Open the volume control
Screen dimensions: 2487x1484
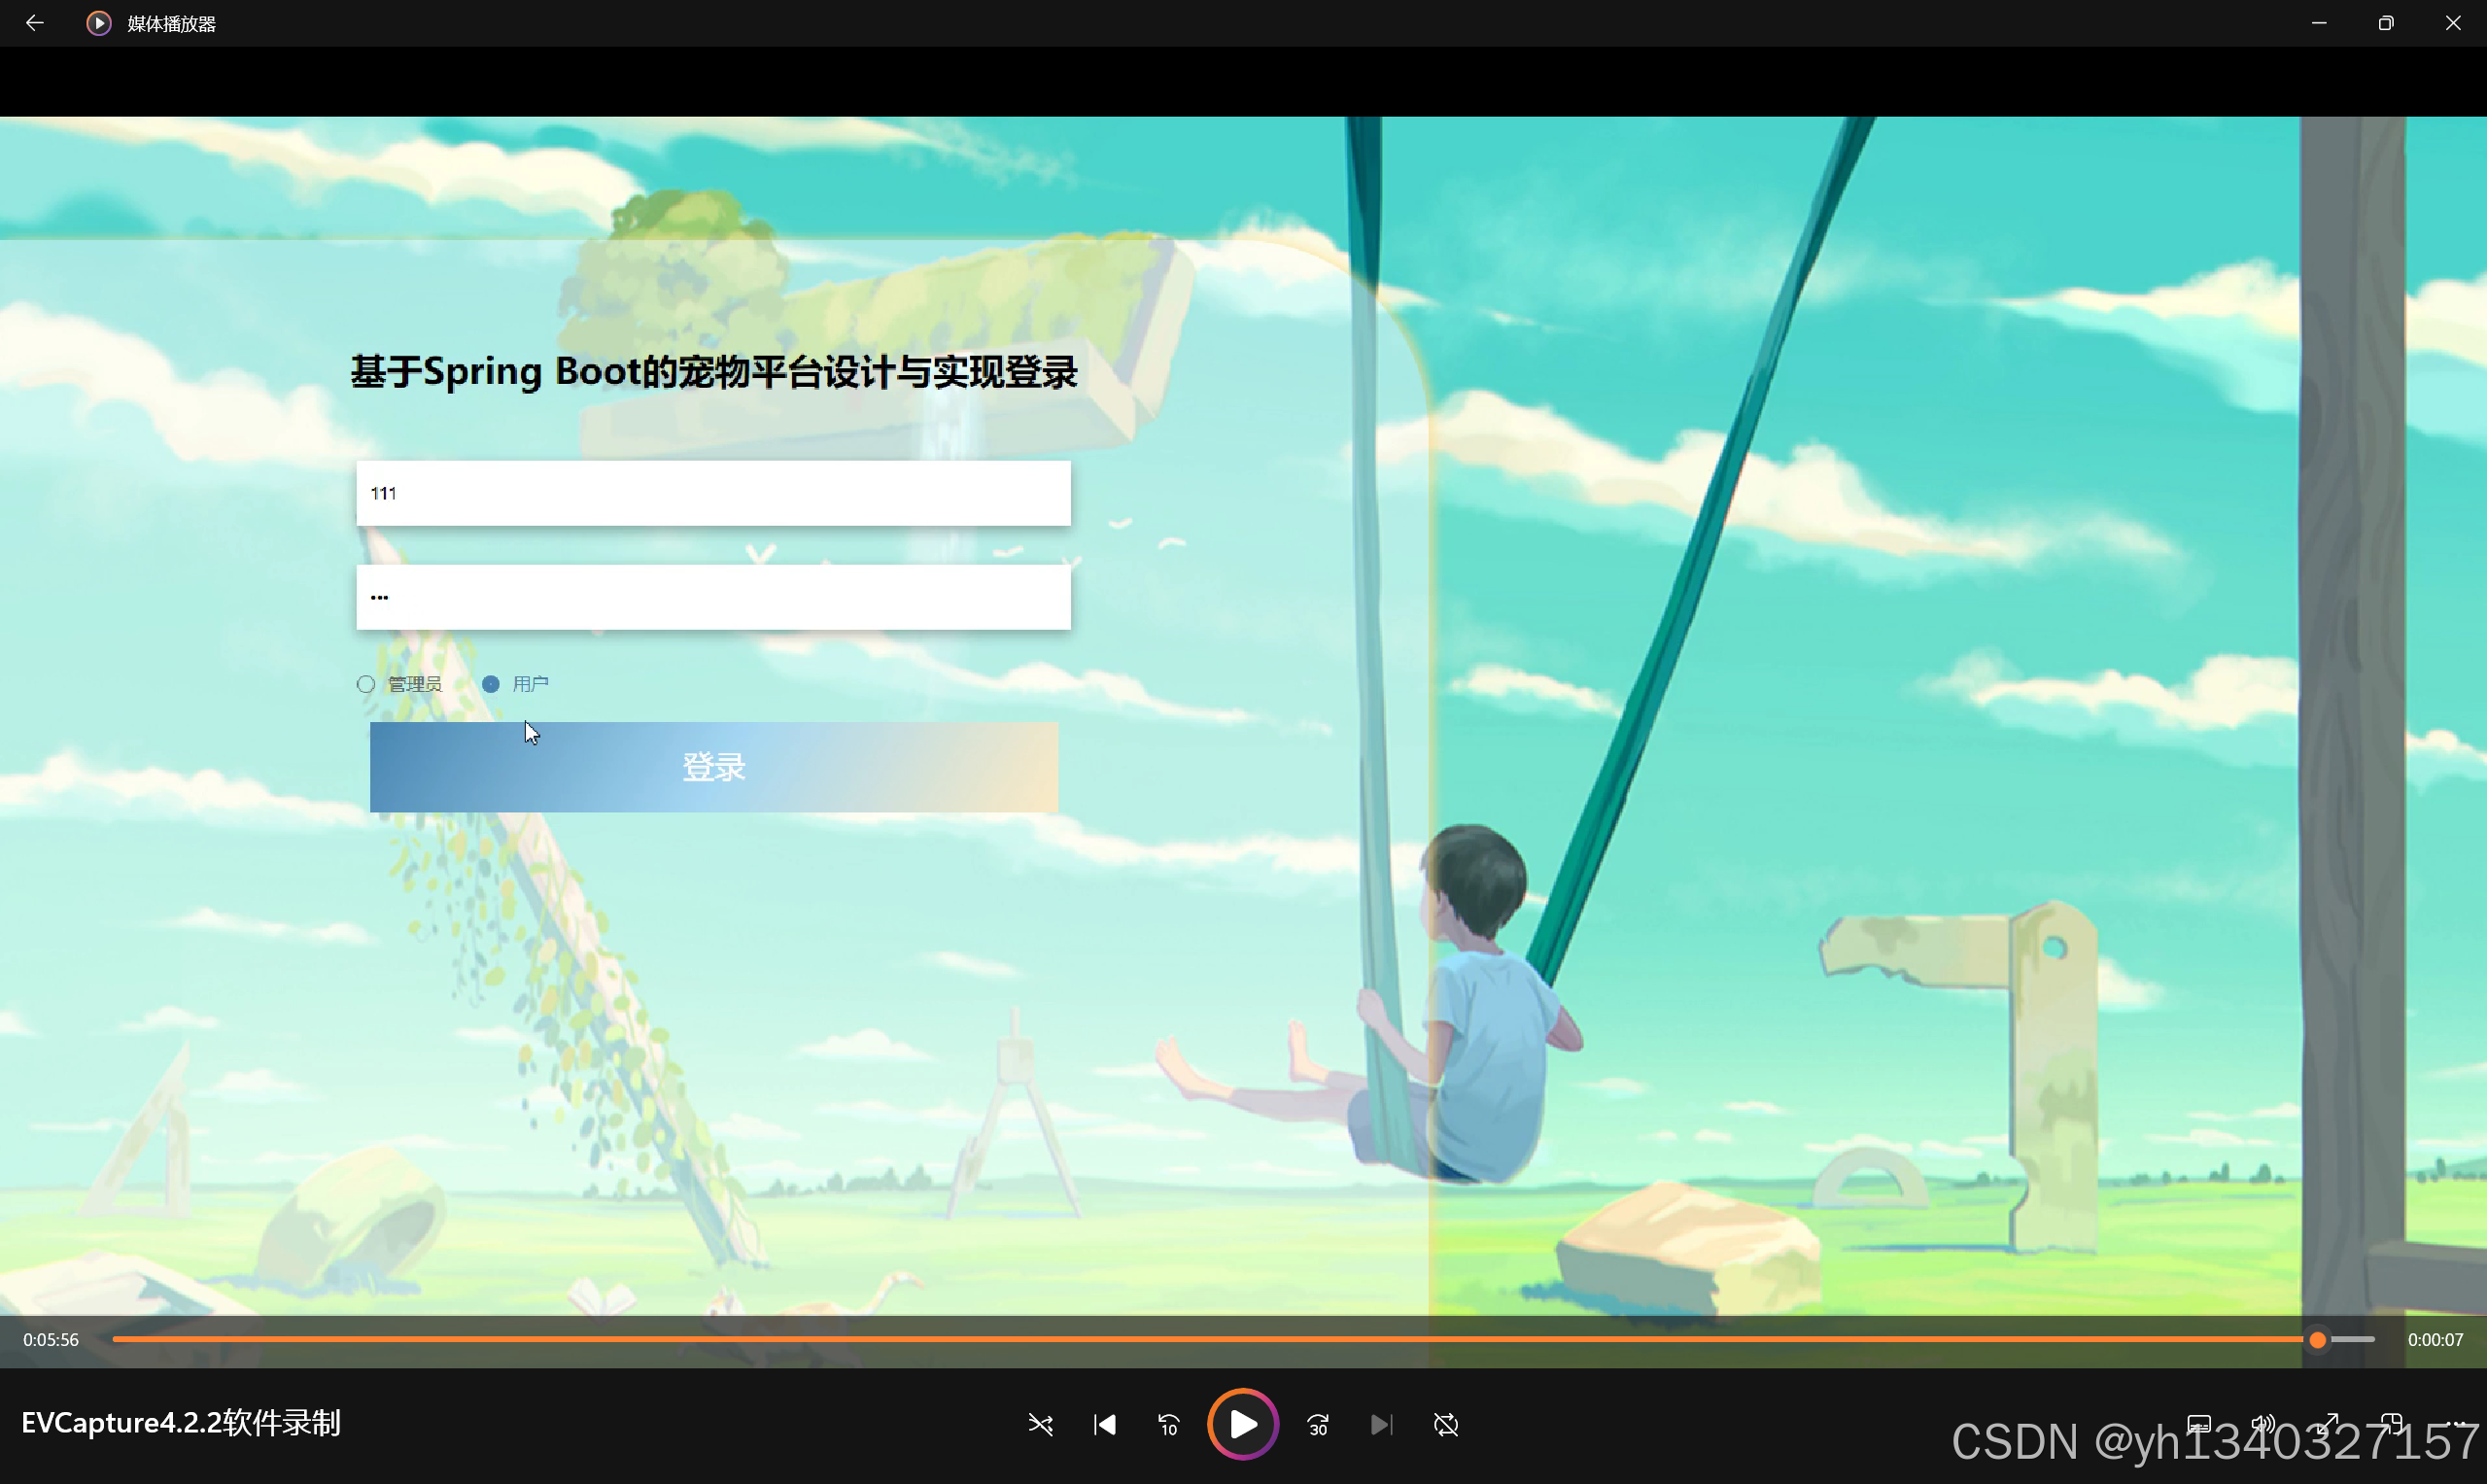coord(2263,1424)
